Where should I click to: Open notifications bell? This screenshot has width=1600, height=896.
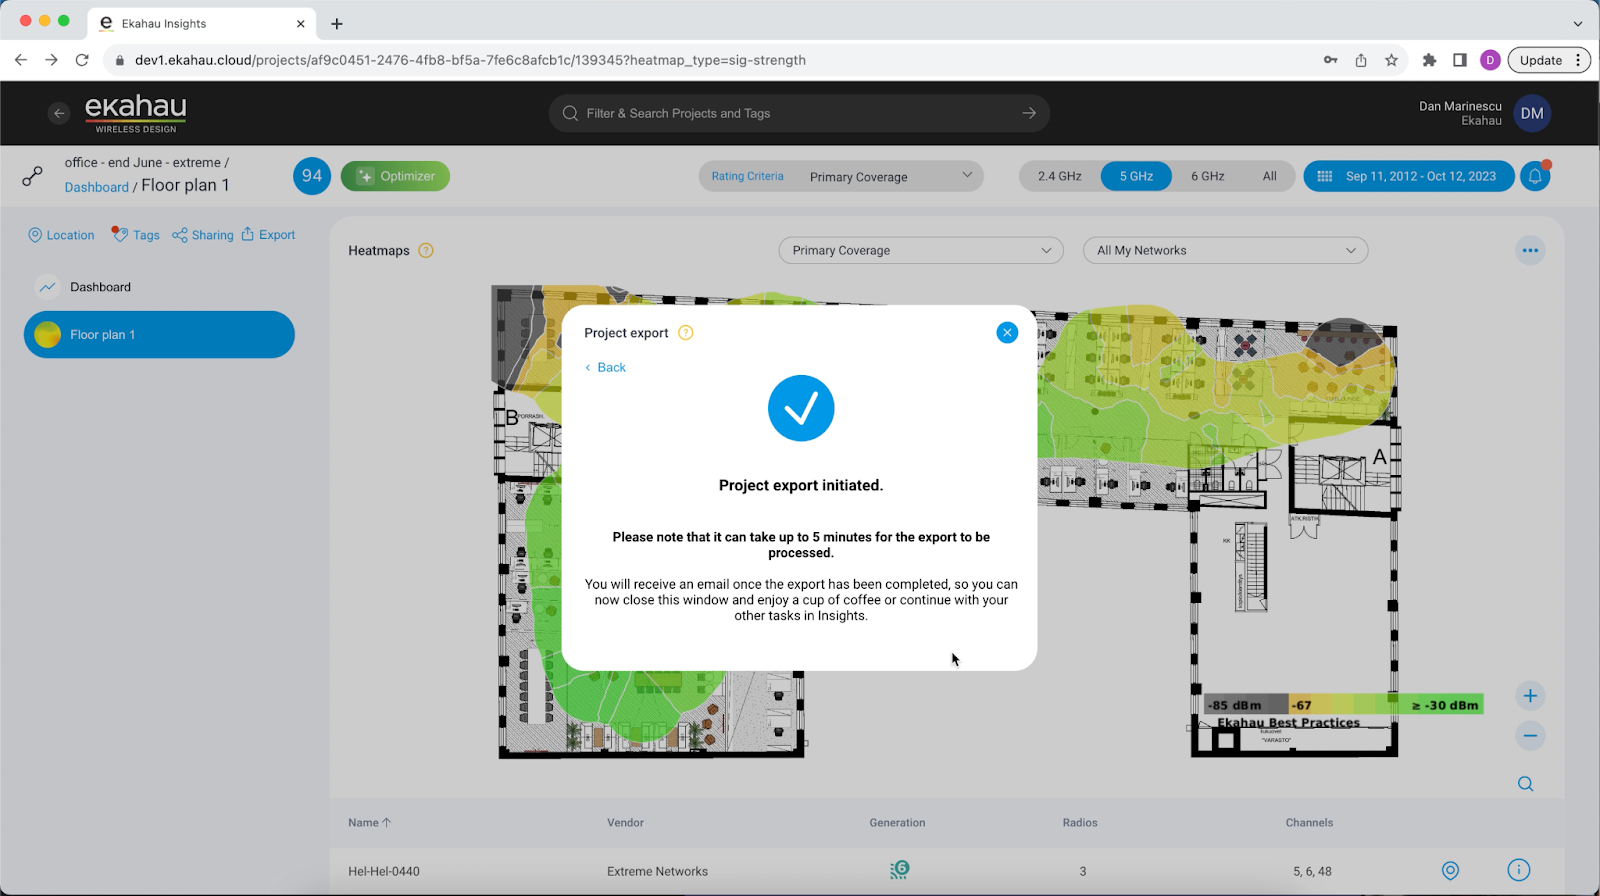pyautogui.click(x=1535, y=177)
